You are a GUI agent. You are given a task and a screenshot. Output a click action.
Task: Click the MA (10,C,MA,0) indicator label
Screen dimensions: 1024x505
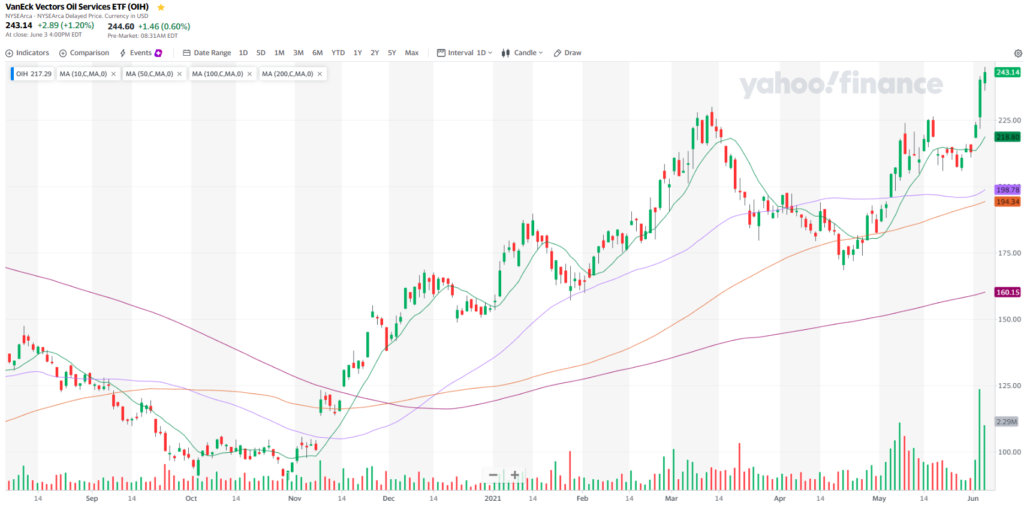pos(84,74)
